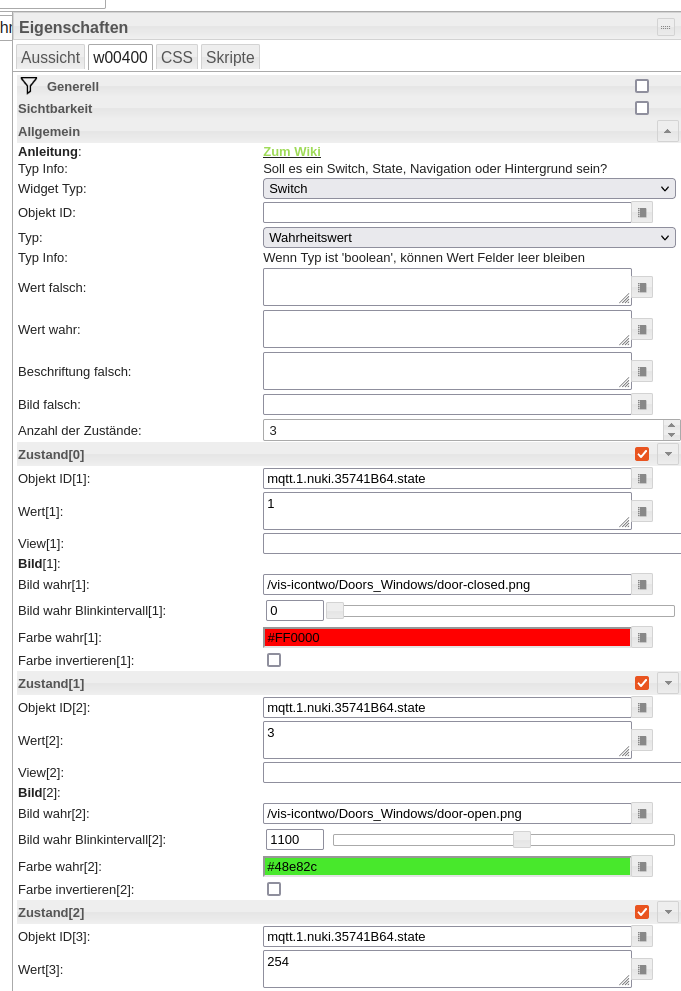
Task: Open image picker for Bild falsch
Action: tap(642, 404)
